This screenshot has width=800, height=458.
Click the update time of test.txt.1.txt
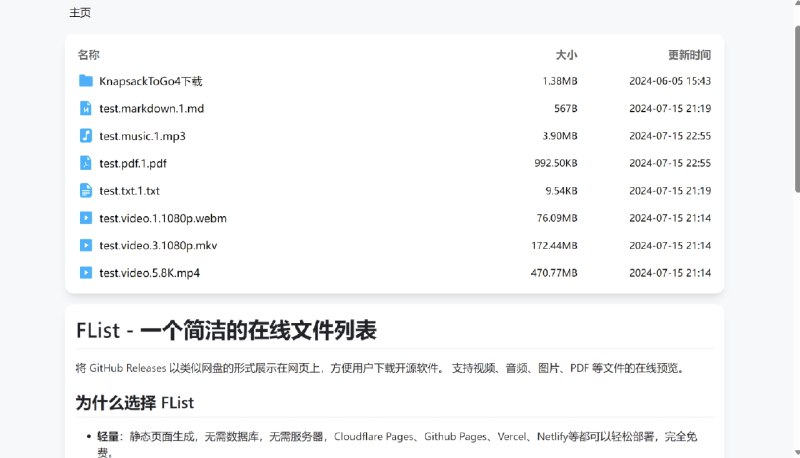click(670, 191)
